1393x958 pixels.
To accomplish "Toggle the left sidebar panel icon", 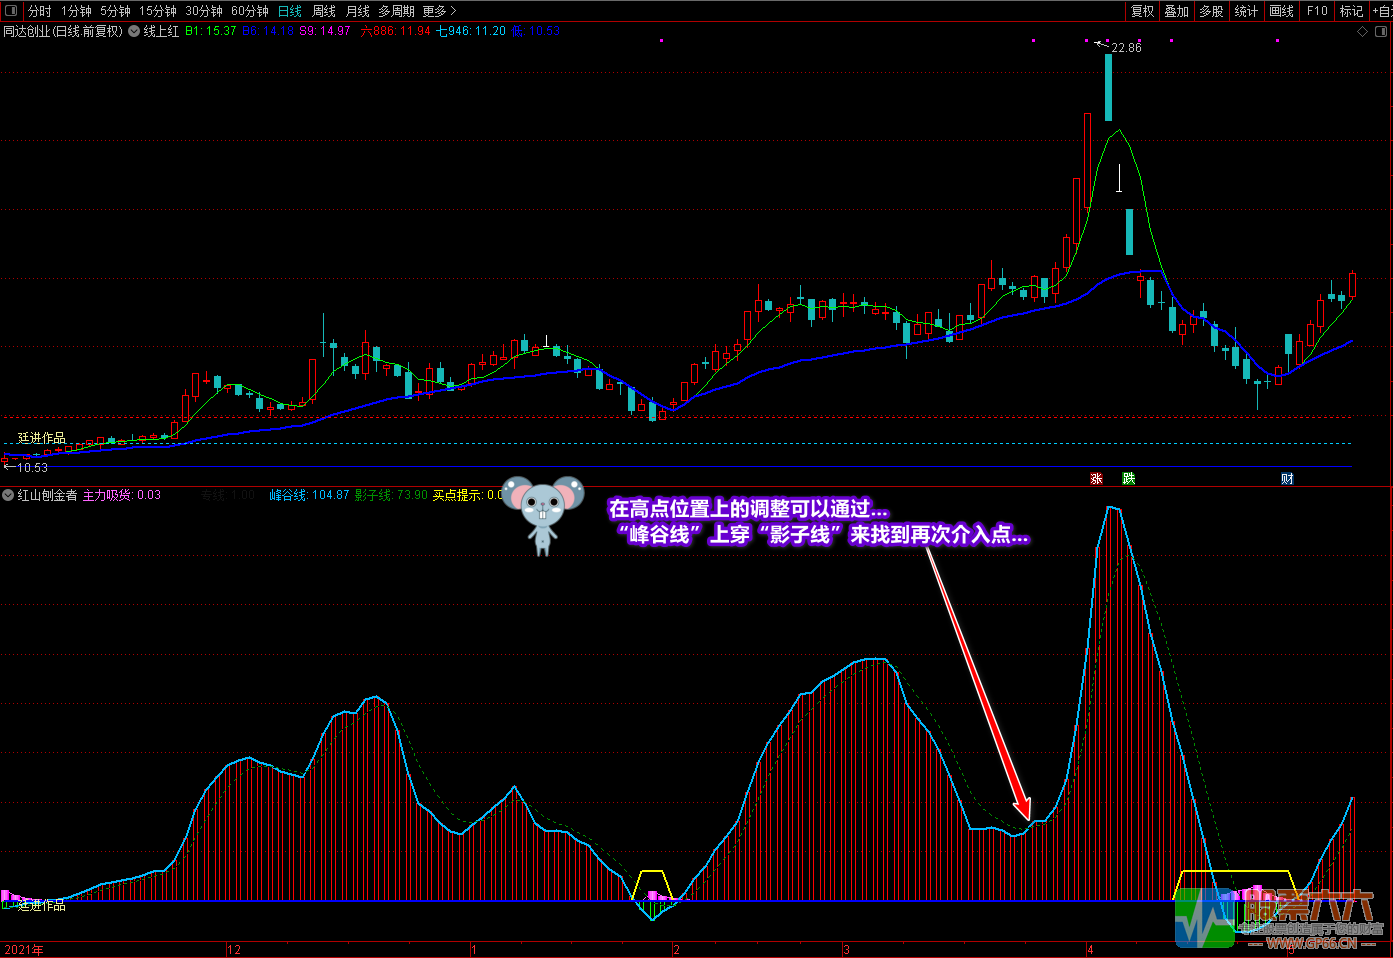I will coord(11,11).
